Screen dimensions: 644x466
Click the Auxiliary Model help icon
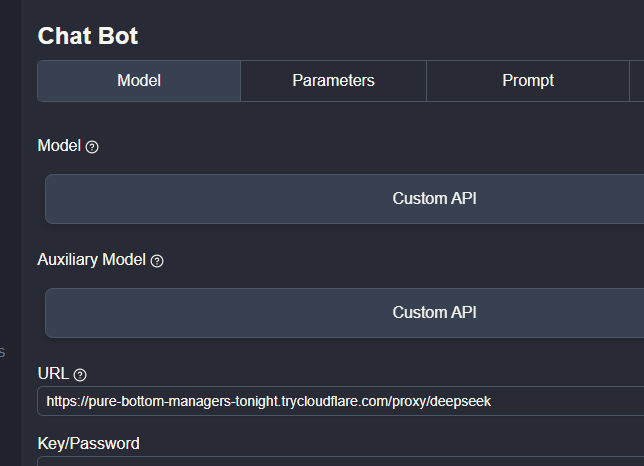tap(157, 261)
